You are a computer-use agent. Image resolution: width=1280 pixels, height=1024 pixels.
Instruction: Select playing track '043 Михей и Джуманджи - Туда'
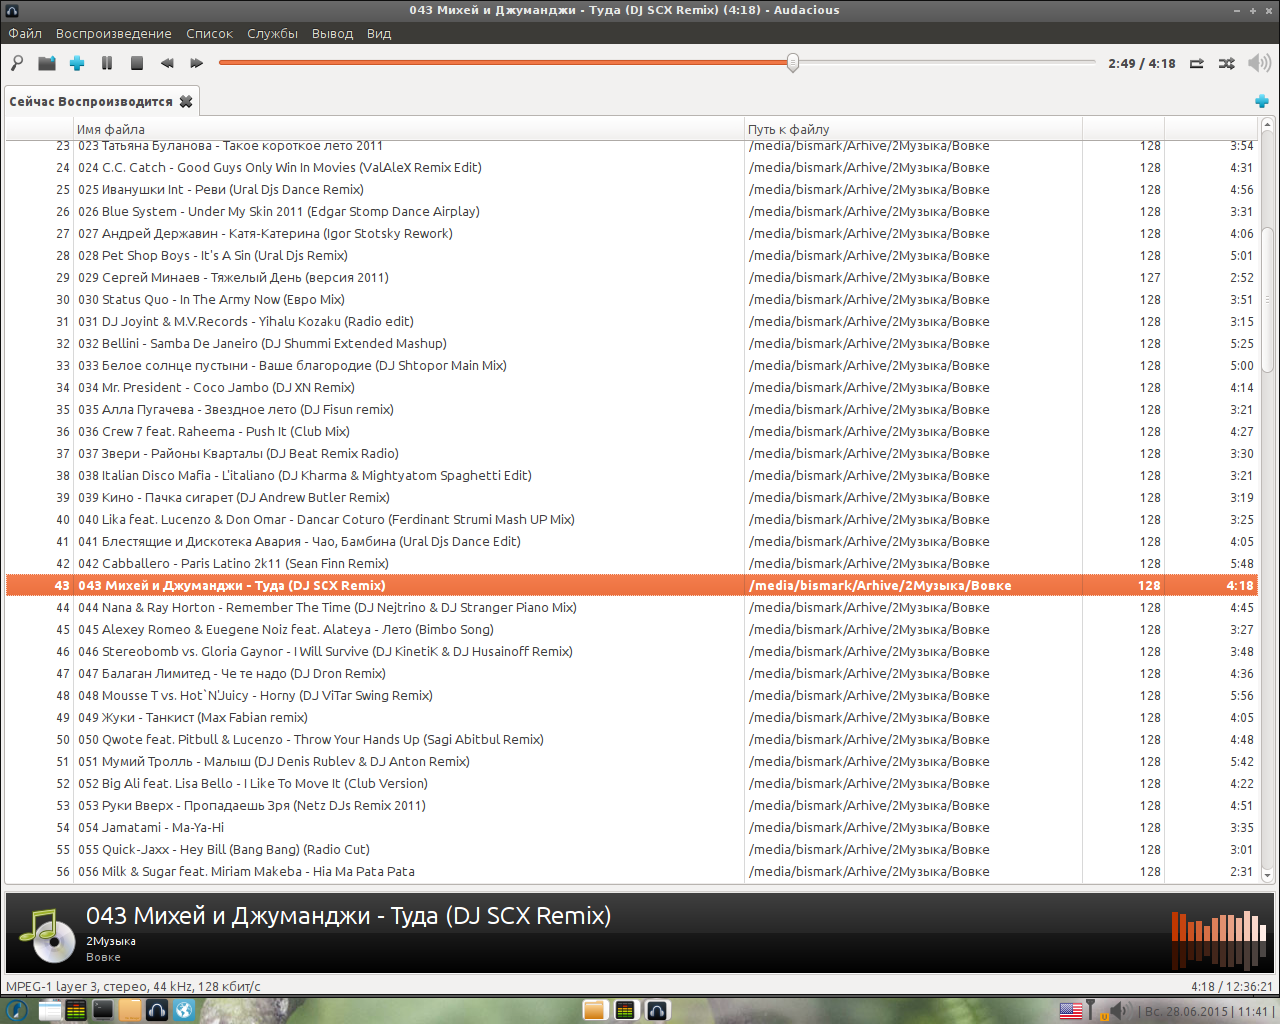click(630, 586)
